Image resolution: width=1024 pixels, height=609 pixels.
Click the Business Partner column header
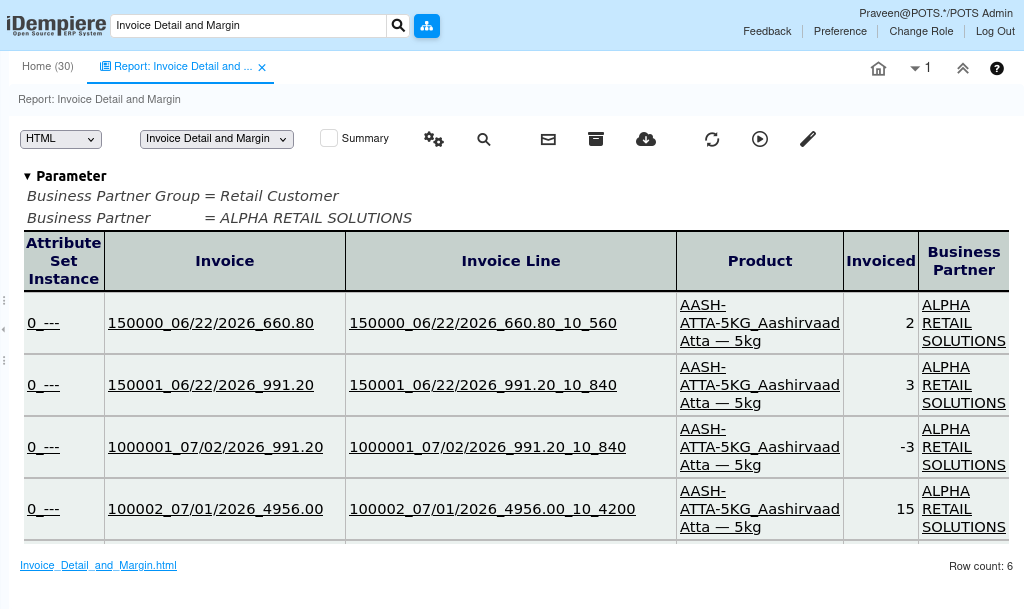click(x=964, y=261)
